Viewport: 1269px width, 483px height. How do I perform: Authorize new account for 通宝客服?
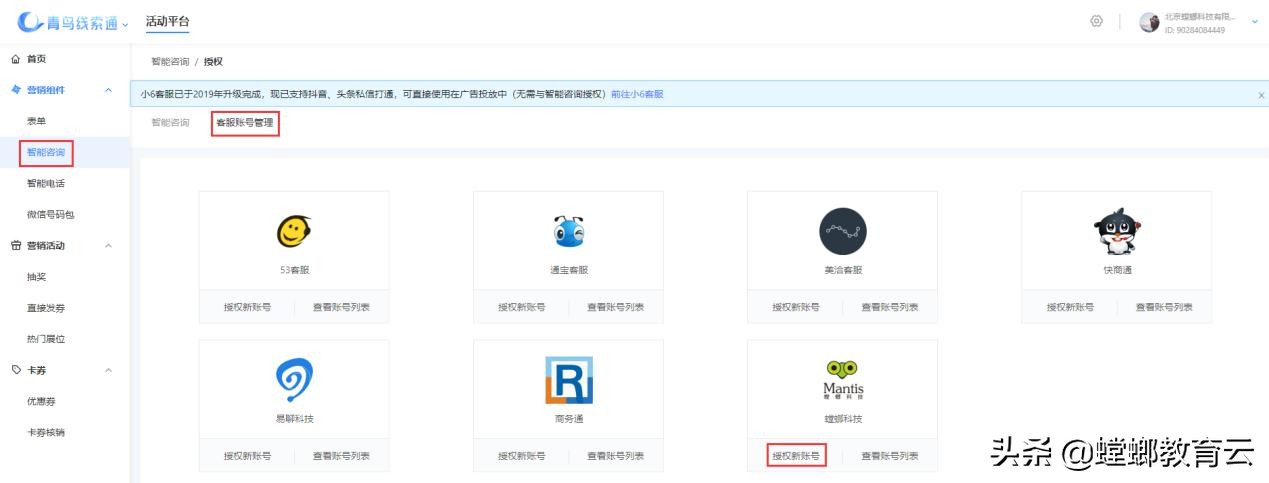tap(522, 307)
